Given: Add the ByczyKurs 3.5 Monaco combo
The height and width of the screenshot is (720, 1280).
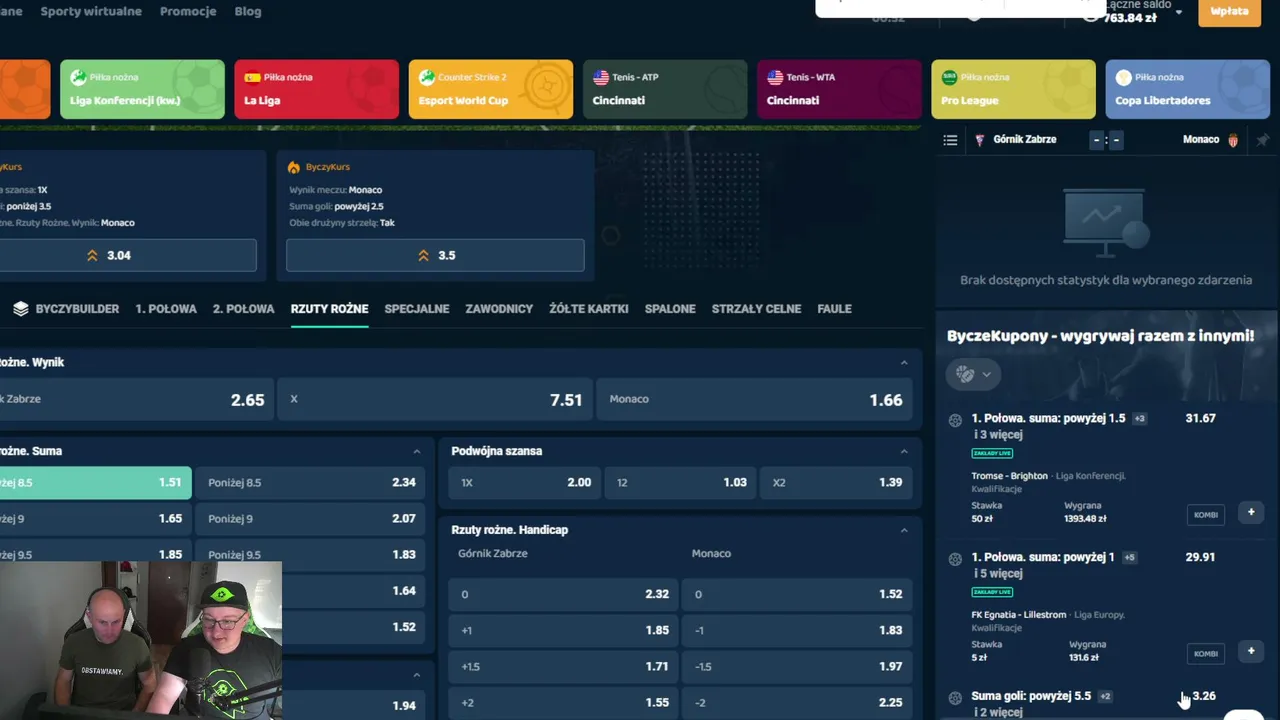Looking at the screenshot, I should coord(435,255).
